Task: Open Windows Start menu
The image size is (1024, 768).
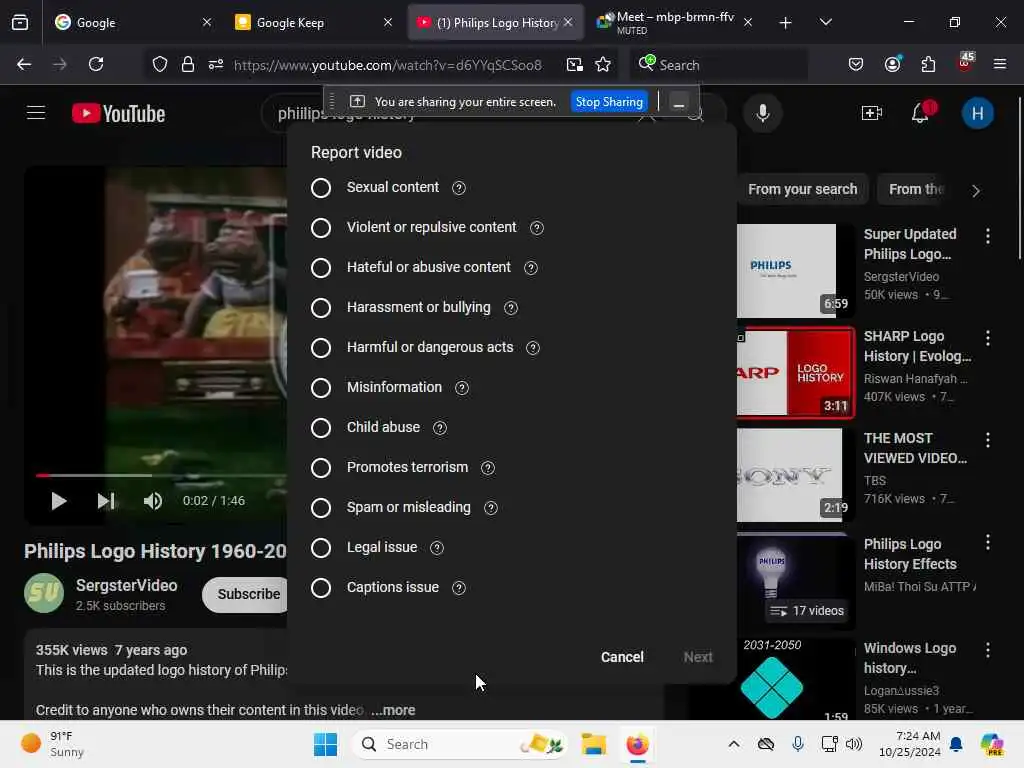Action: coord(325,744)
